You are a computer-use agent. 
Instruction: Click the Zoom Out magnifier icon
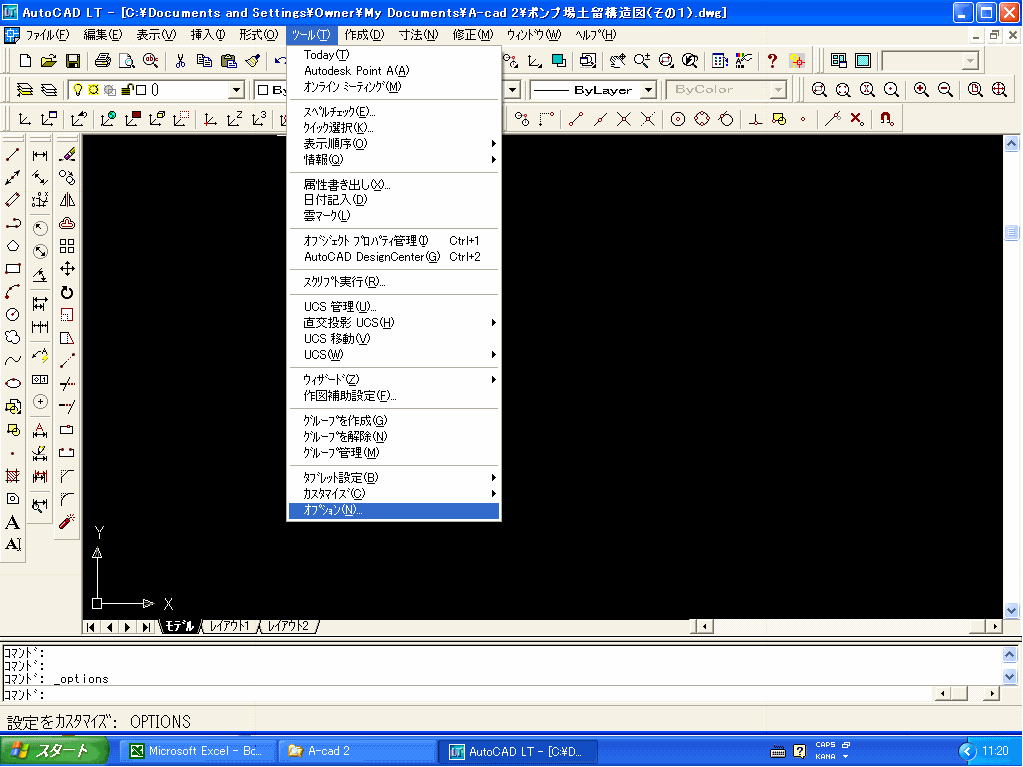point(945,89)
